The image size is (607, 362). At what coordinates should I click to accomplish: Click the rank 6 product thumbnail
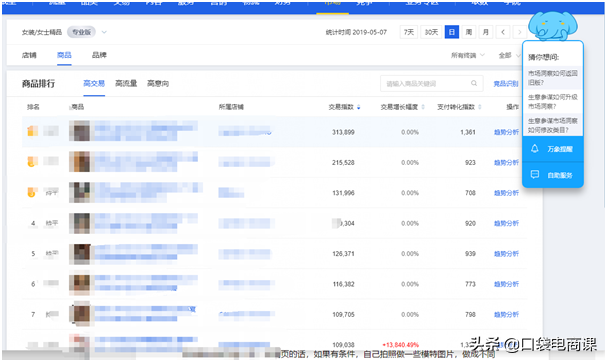click(80, 284)
